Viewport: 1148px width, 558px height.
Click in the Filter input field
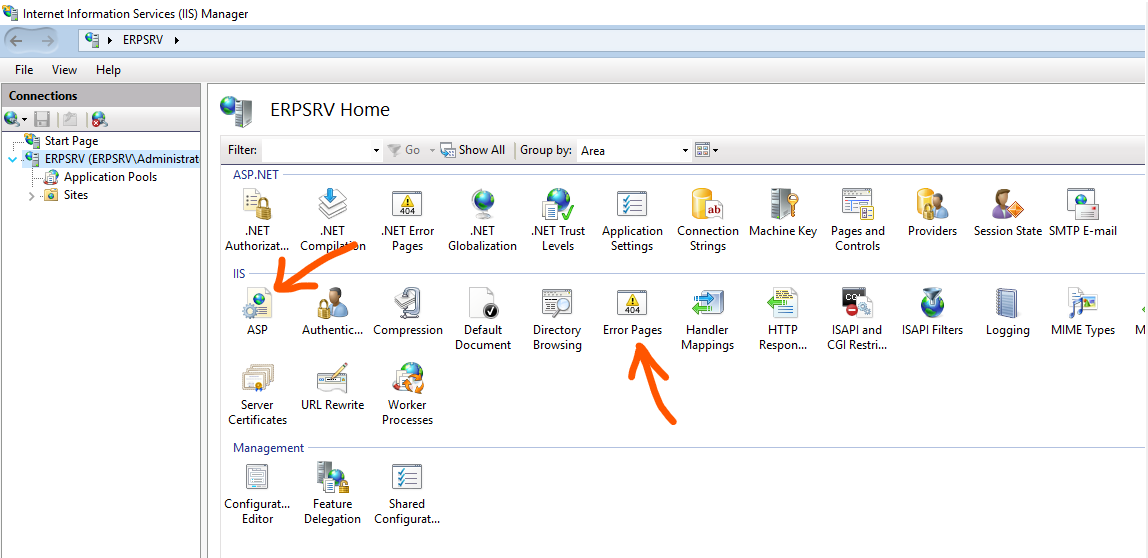pyautogui.click(x=316, y=150)
